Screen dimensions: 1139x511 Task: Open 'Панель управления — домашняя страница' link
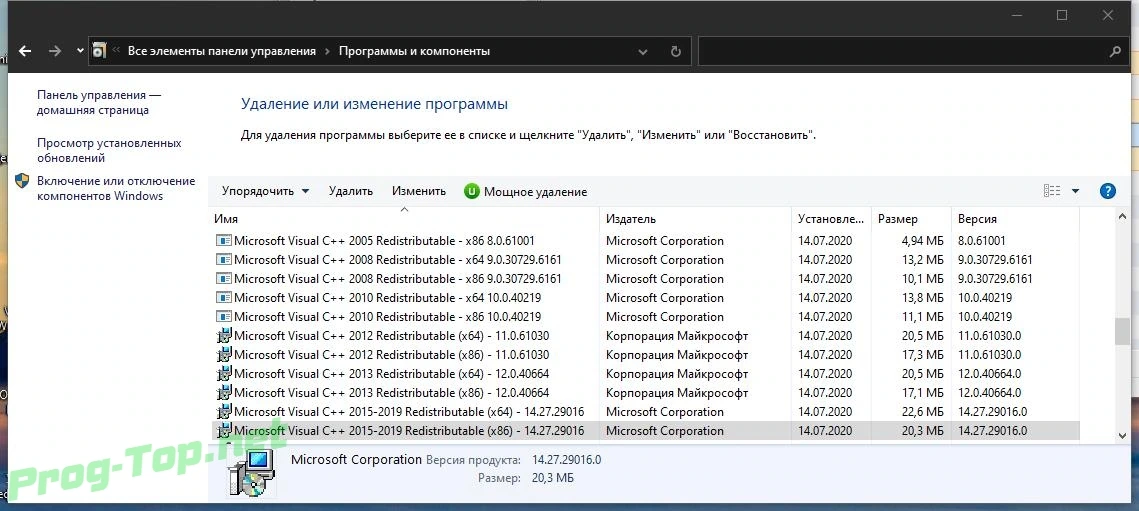point(99,102)
